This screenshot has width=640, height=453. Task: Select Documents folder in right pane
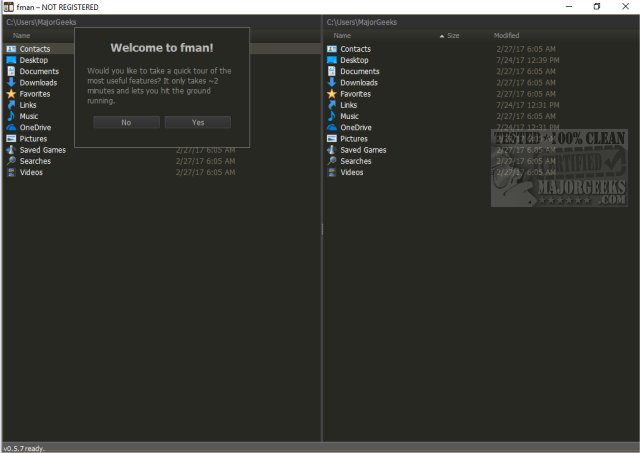tap(359, 71)
